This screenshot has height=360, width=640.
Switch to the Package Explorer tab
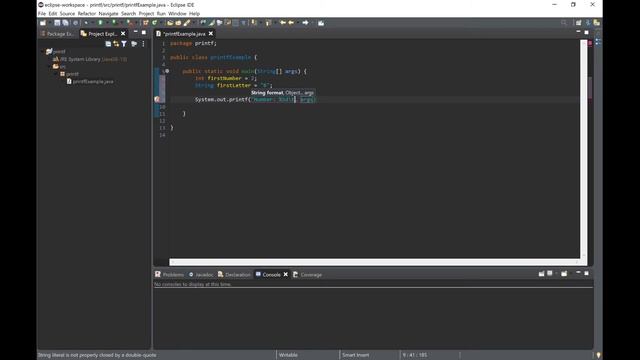click(58, 34)
